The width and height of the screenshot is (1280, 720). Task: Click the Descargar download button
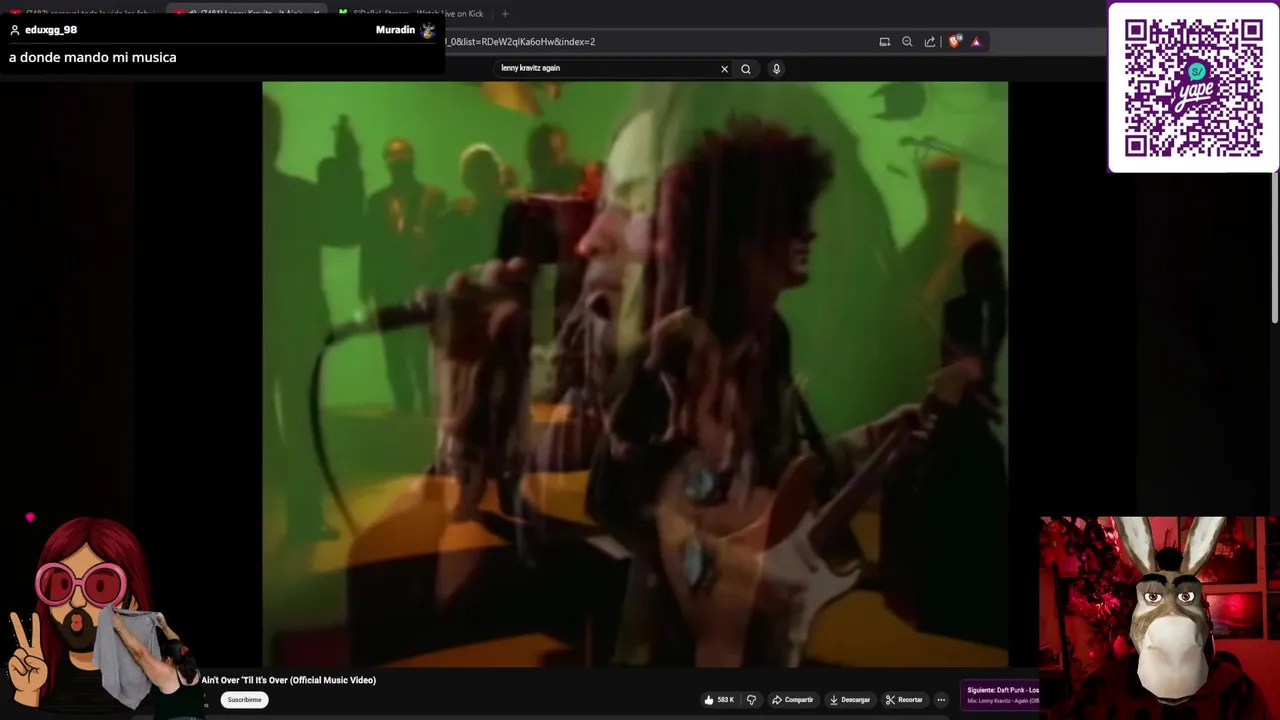coord(850,700)
